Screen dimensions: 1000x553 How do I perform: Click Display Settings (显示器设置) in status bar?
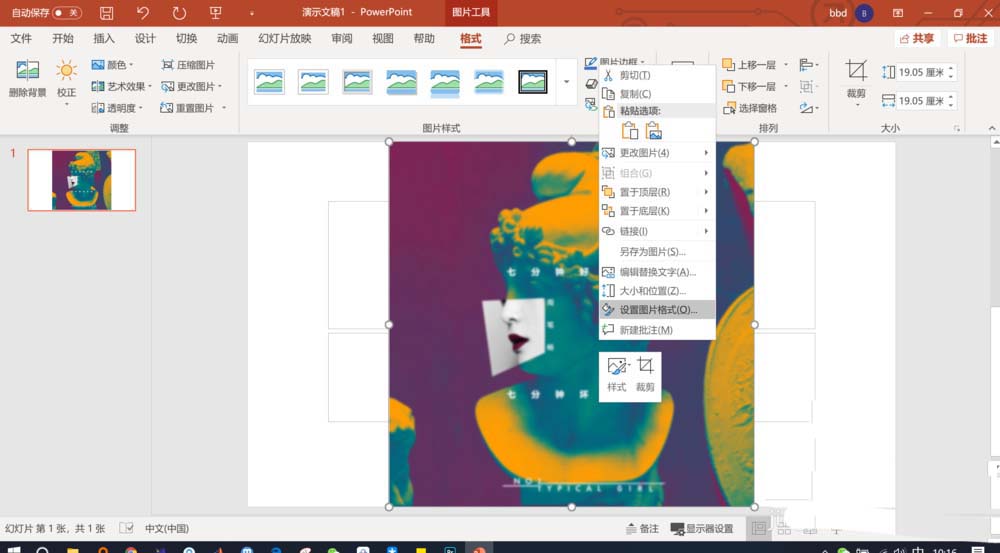tap(702, 528)
